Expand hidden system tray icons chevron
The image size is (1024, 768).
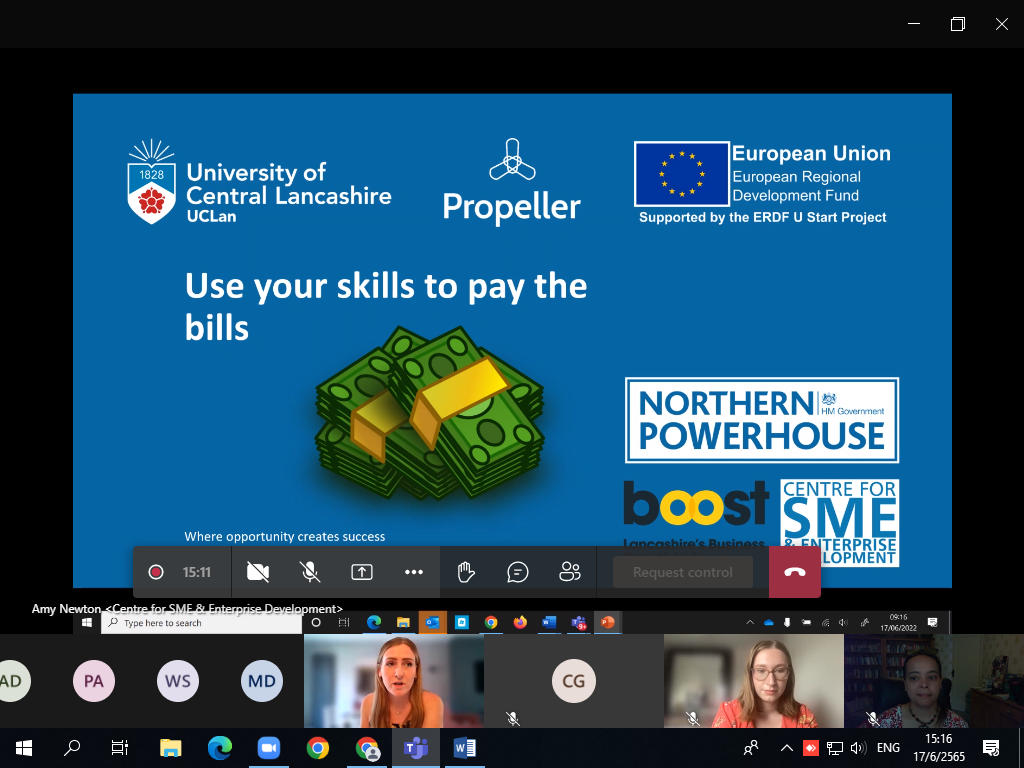coord(787,748)
